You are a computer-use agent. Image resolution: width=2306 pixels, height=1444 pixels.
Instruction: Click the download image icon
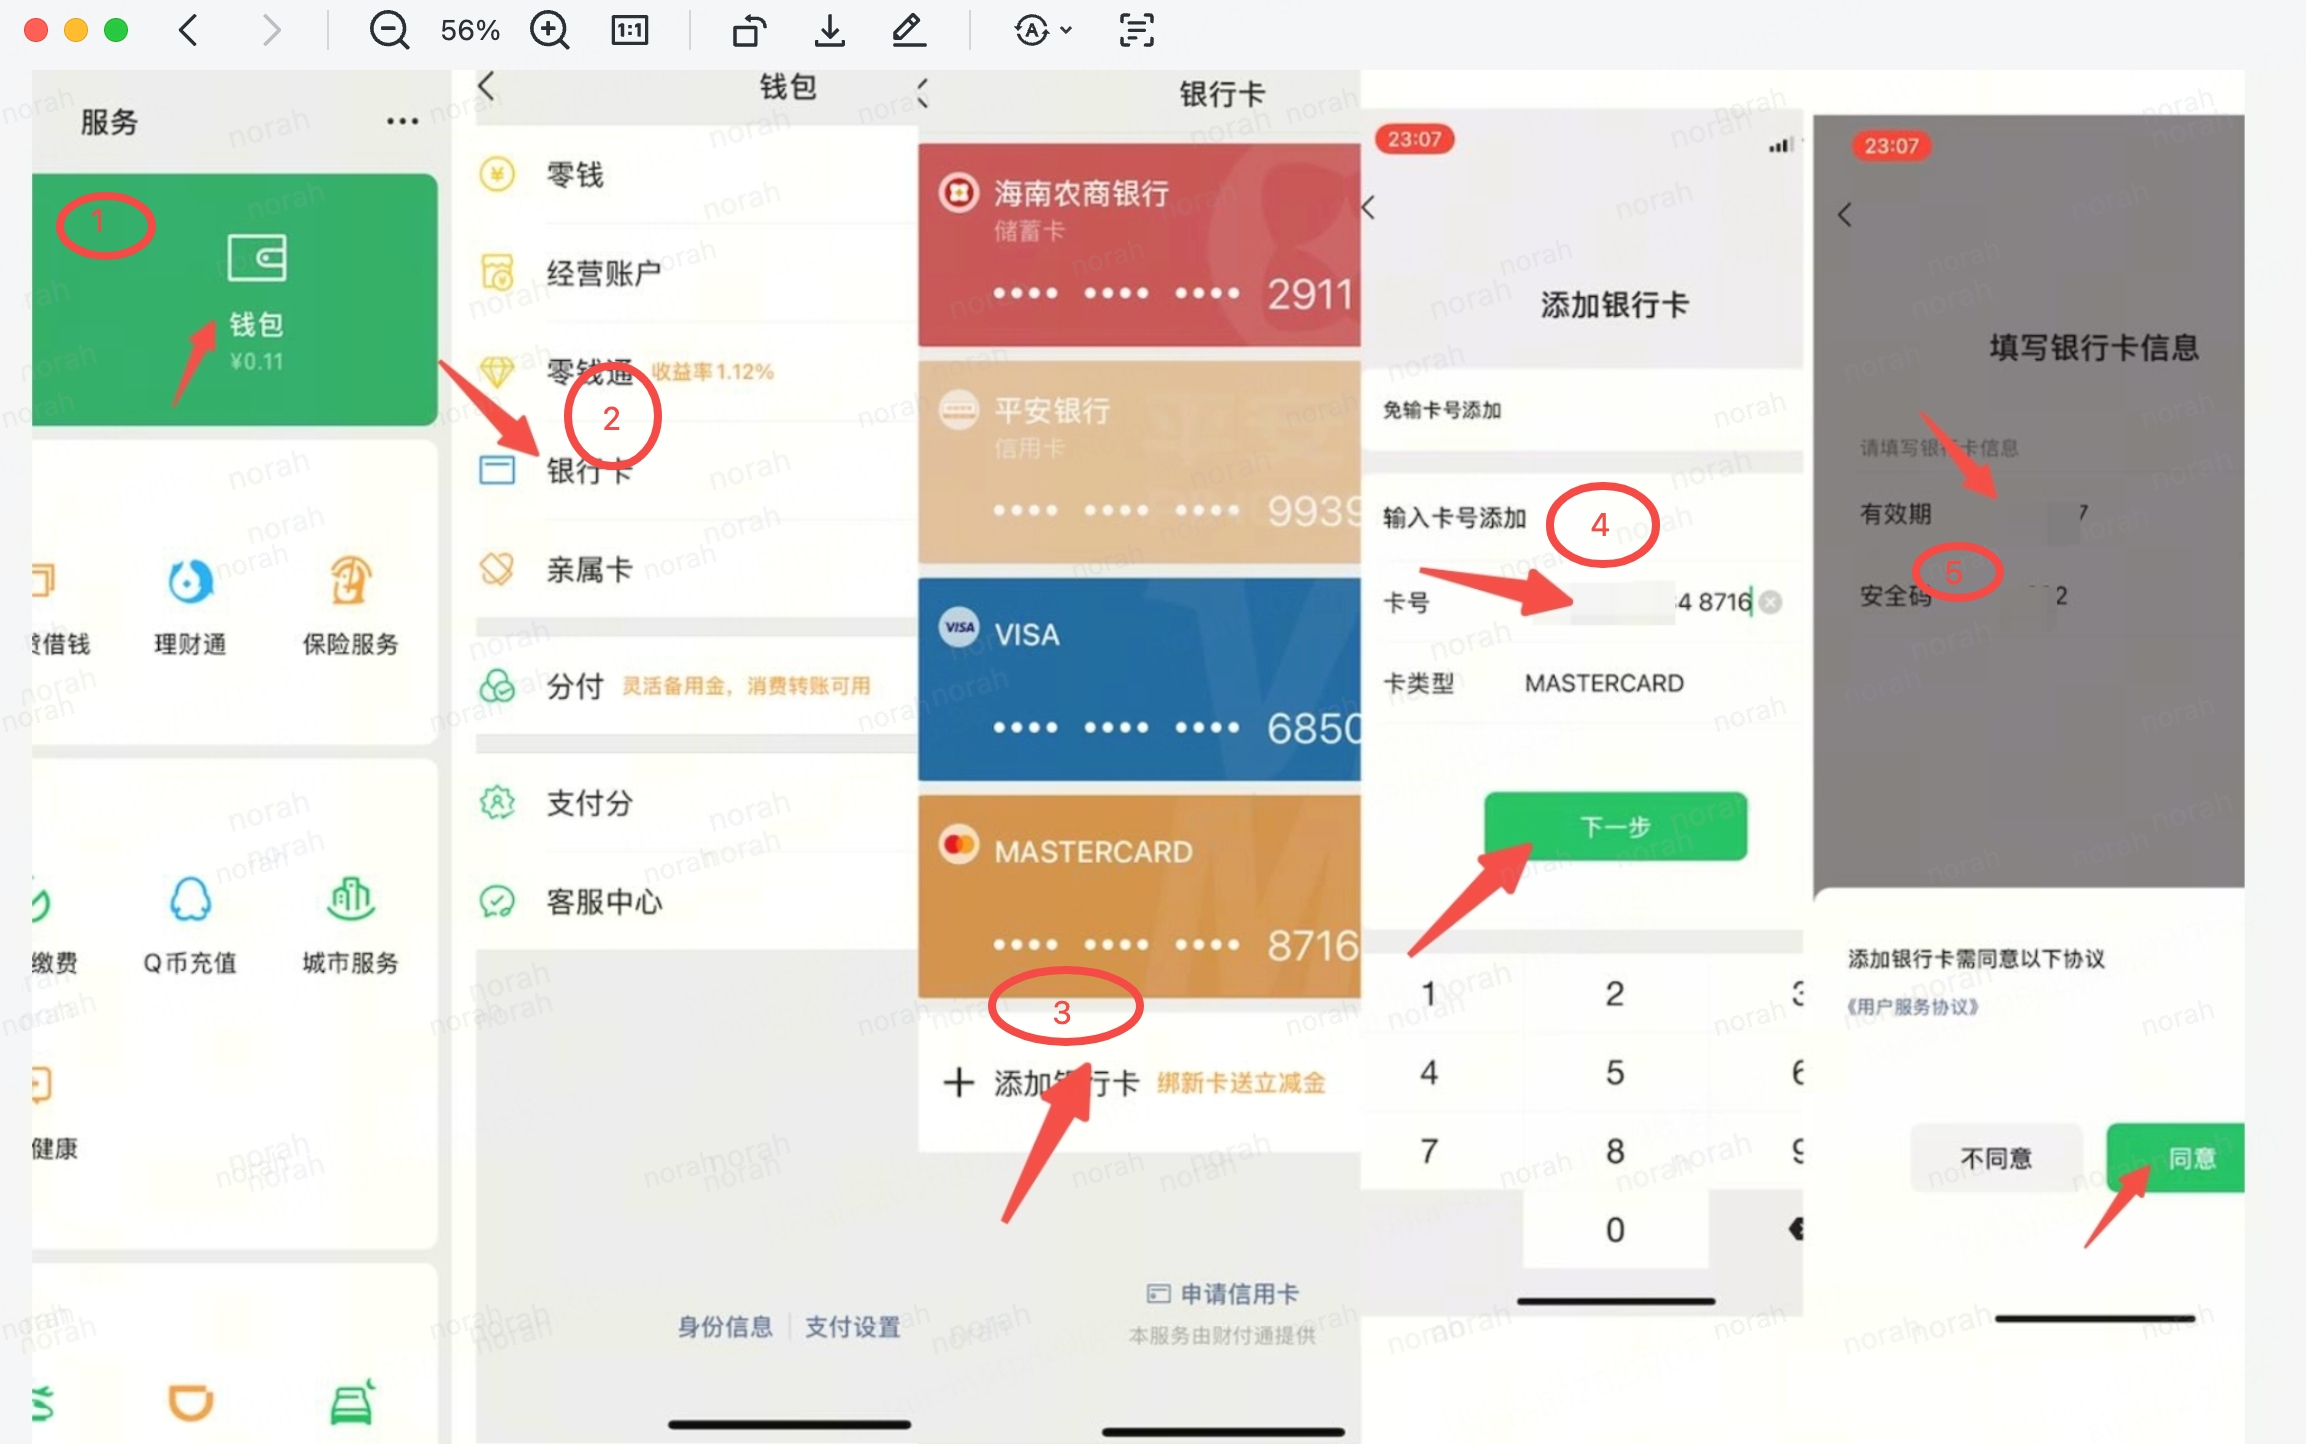829,30
